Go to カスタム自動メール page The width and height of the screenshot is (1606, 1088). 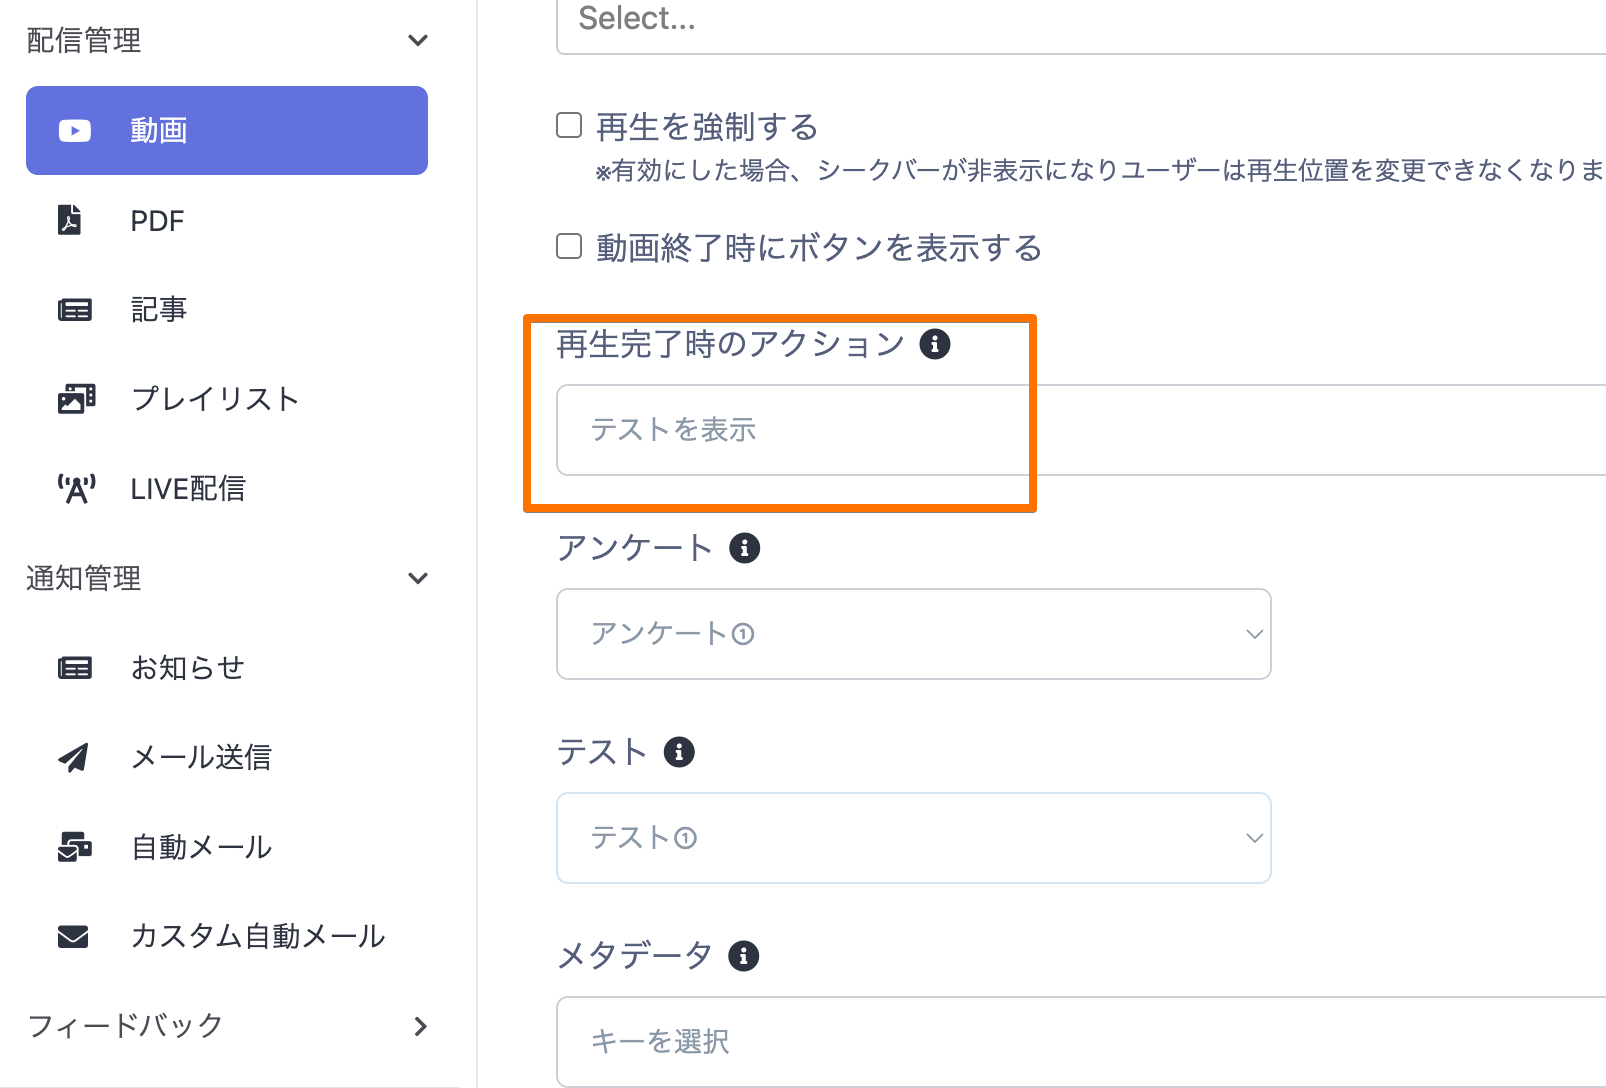click(257, 937)
